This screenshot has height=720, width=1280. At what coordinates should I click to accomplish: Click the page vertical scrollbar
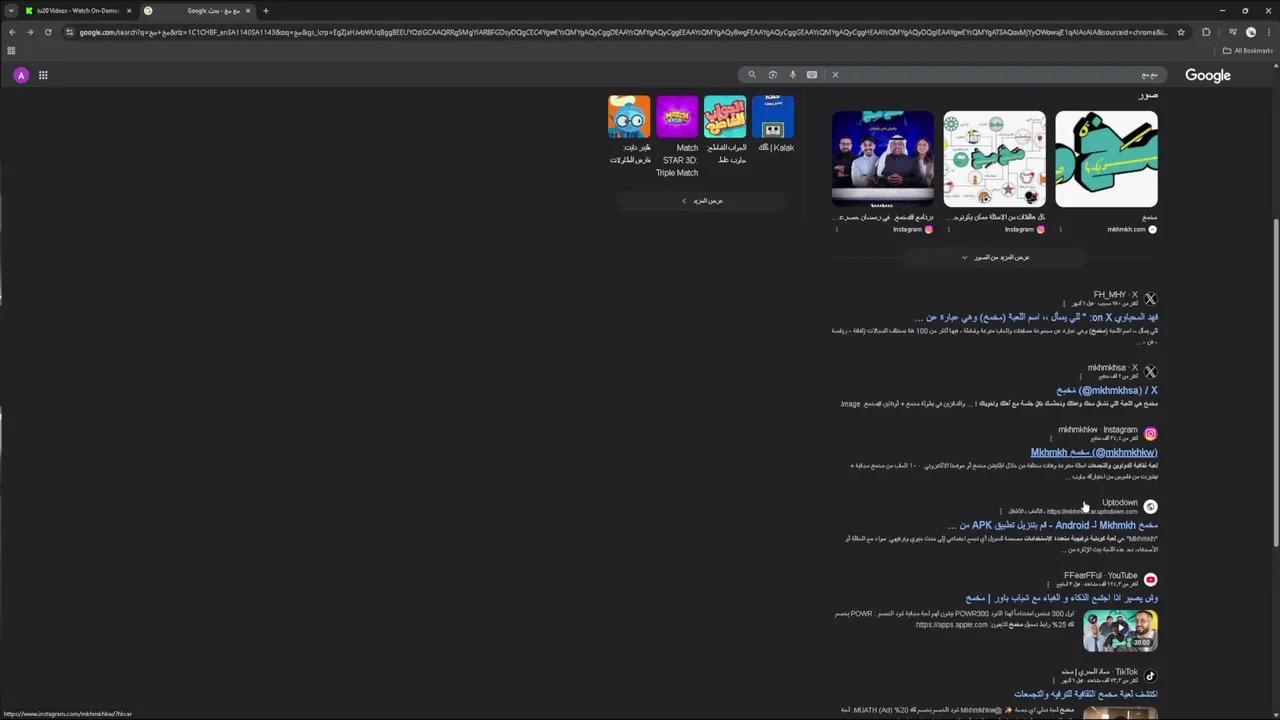[1275, 380]
